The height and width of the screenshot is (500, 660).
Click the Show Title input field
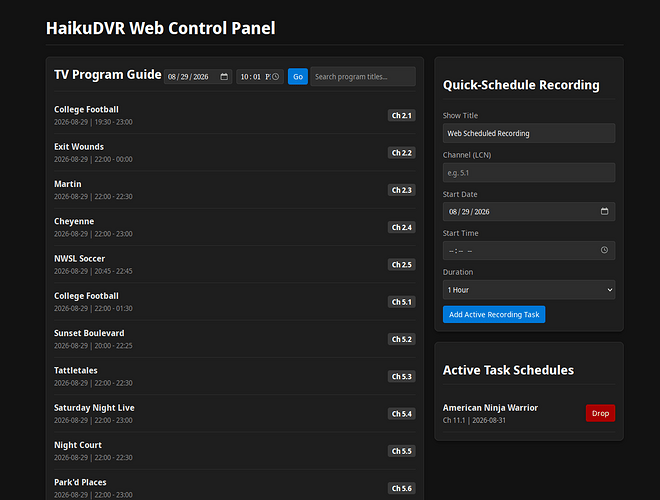click(x=529, y=133)
